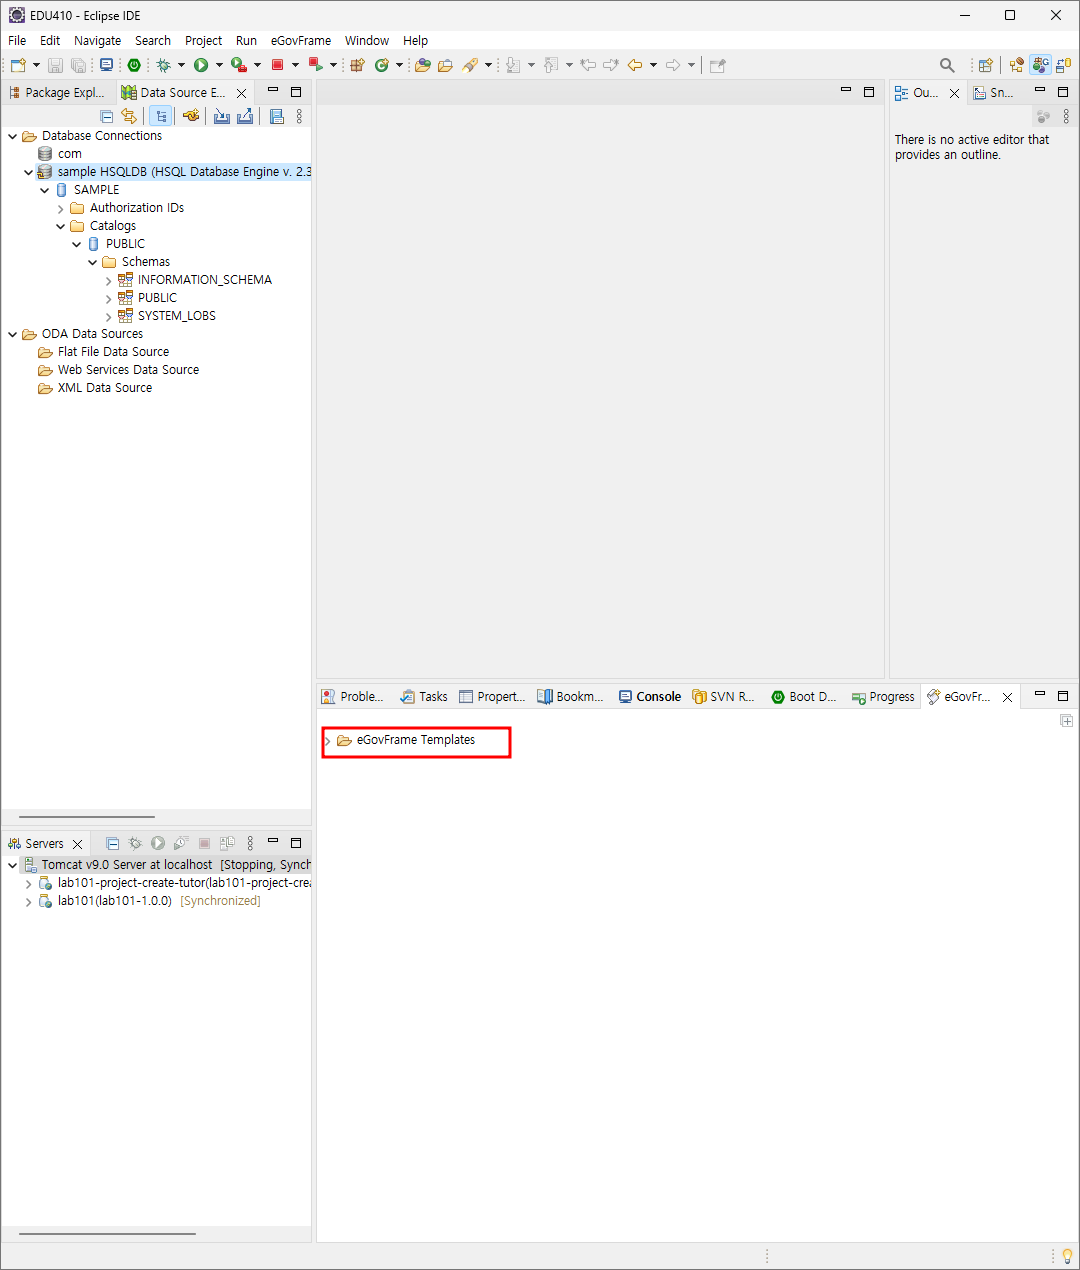Click the Data Source Explorer horizontal scrollbar
1080x1270 pixels.
pyautogui.click(x=87, y=817)
